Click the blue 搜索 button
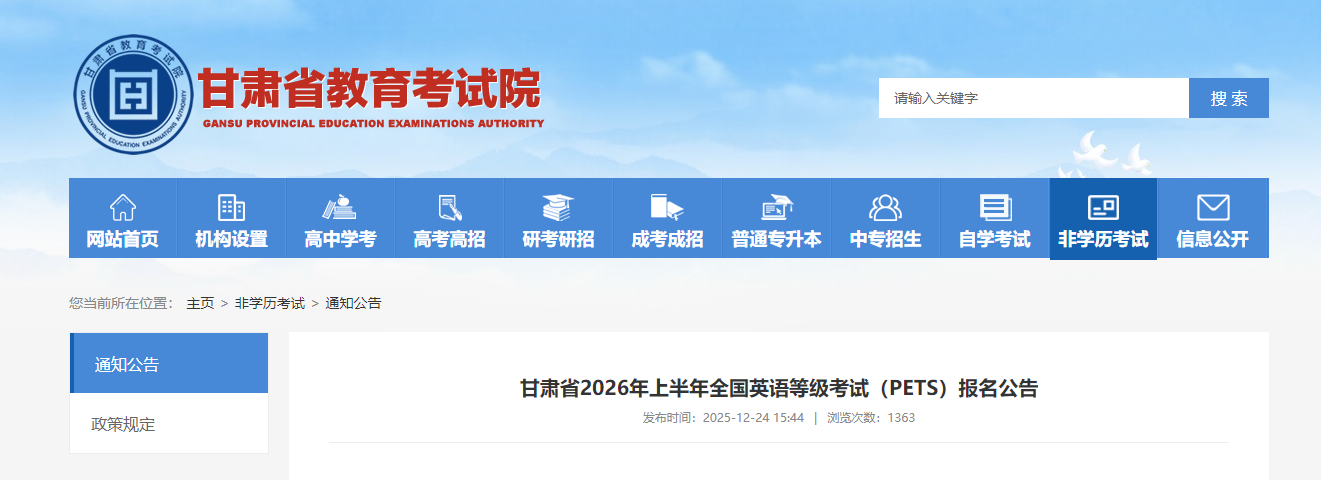 pyautogui.click(x=1229, y=98)
